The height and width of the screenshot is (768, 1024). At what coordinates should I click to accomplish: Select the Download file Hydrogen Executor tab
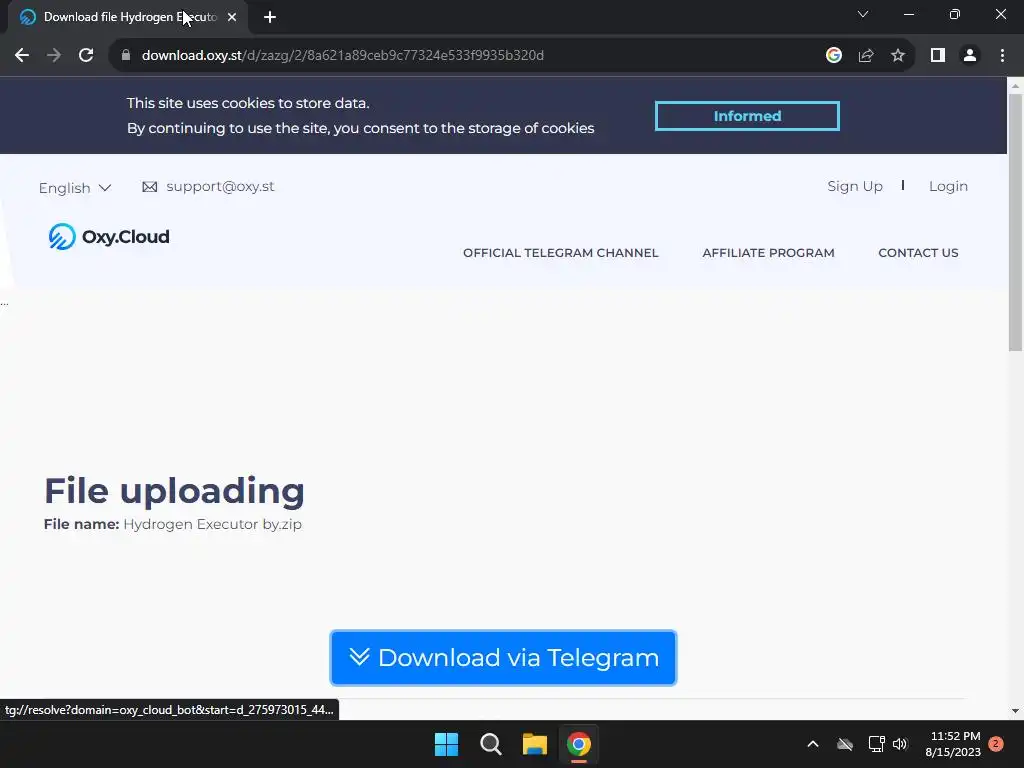(128, 17)
